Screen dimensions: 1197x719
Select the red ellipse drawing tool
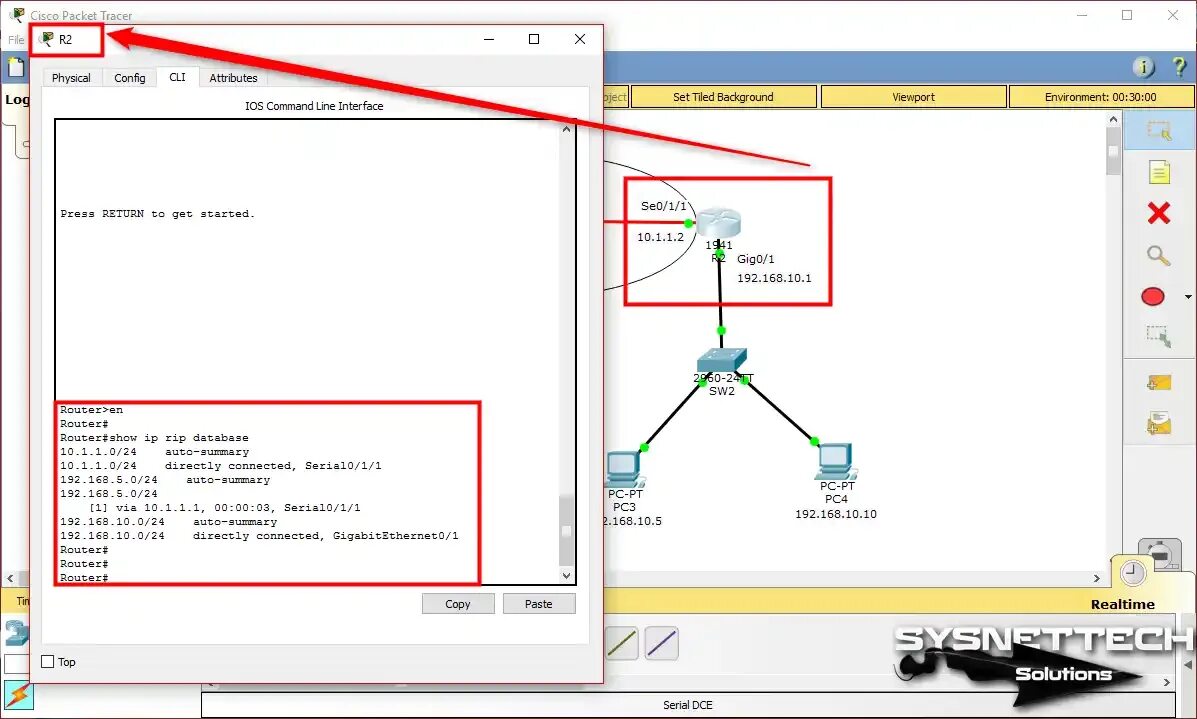click(x=1153, y=296)
